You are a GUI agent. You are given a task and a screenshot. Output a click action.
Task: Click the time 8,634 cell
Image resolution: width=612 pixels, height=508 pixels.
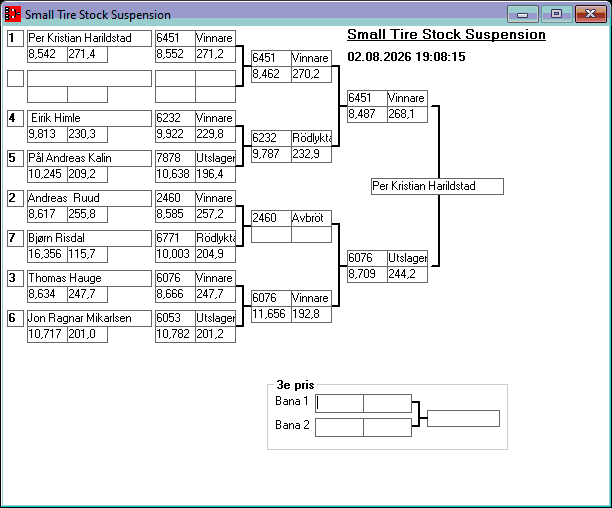(x=47, y=294)
